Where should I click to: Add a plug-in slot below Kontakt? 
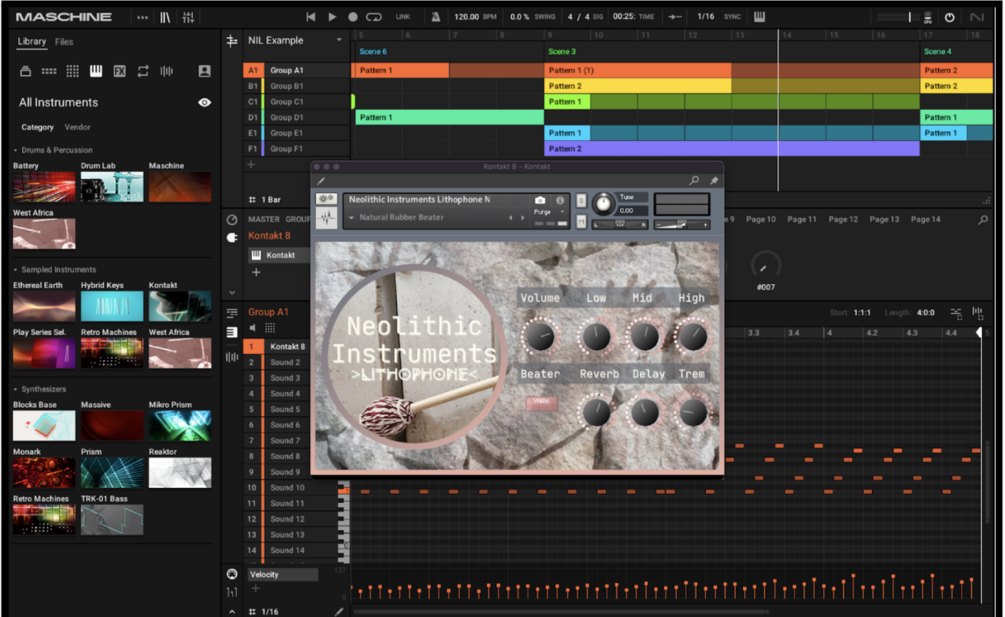pos(256,272)
